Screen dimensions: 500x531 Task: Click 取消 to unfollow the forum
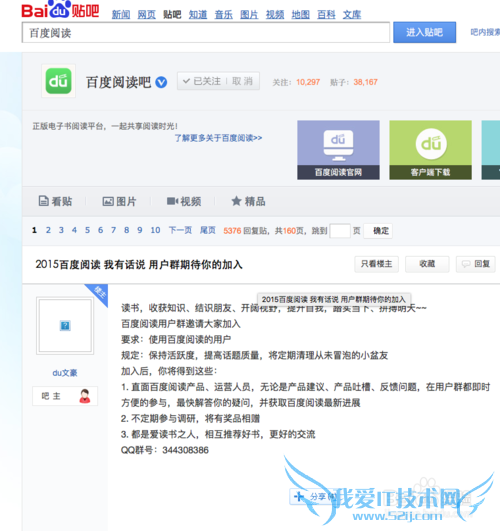tap(243, 81)
